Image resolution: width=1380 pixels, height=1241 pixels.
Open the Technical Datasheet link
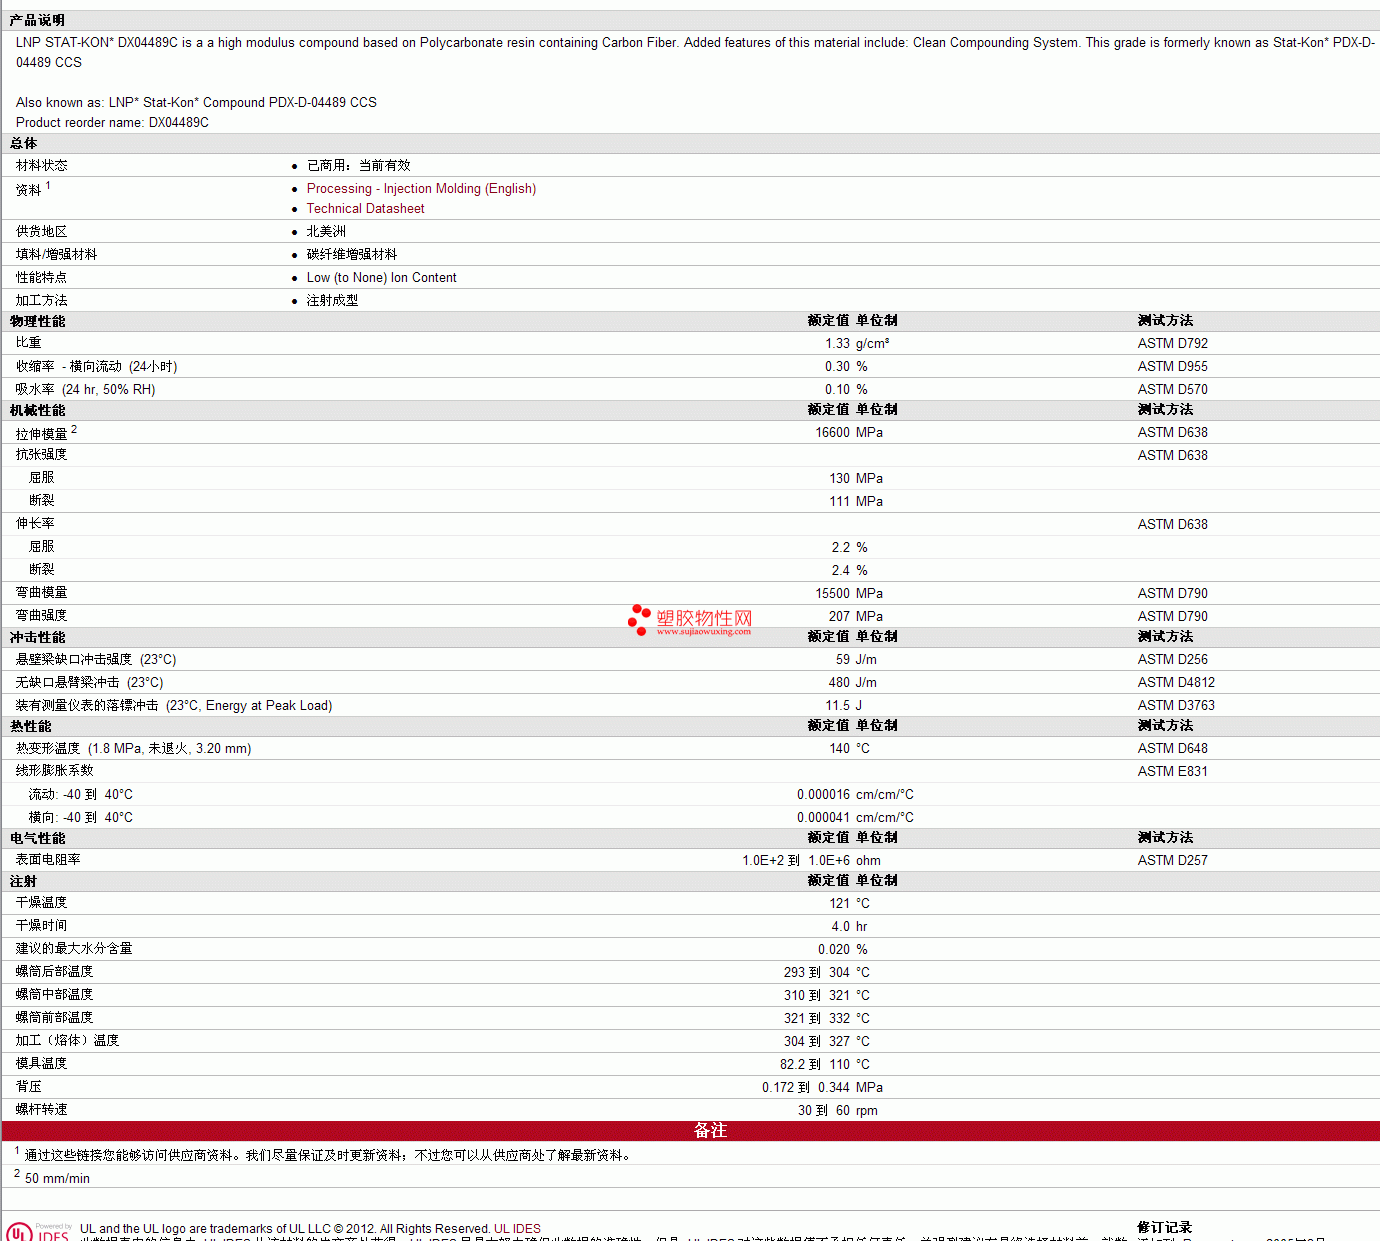365,209
